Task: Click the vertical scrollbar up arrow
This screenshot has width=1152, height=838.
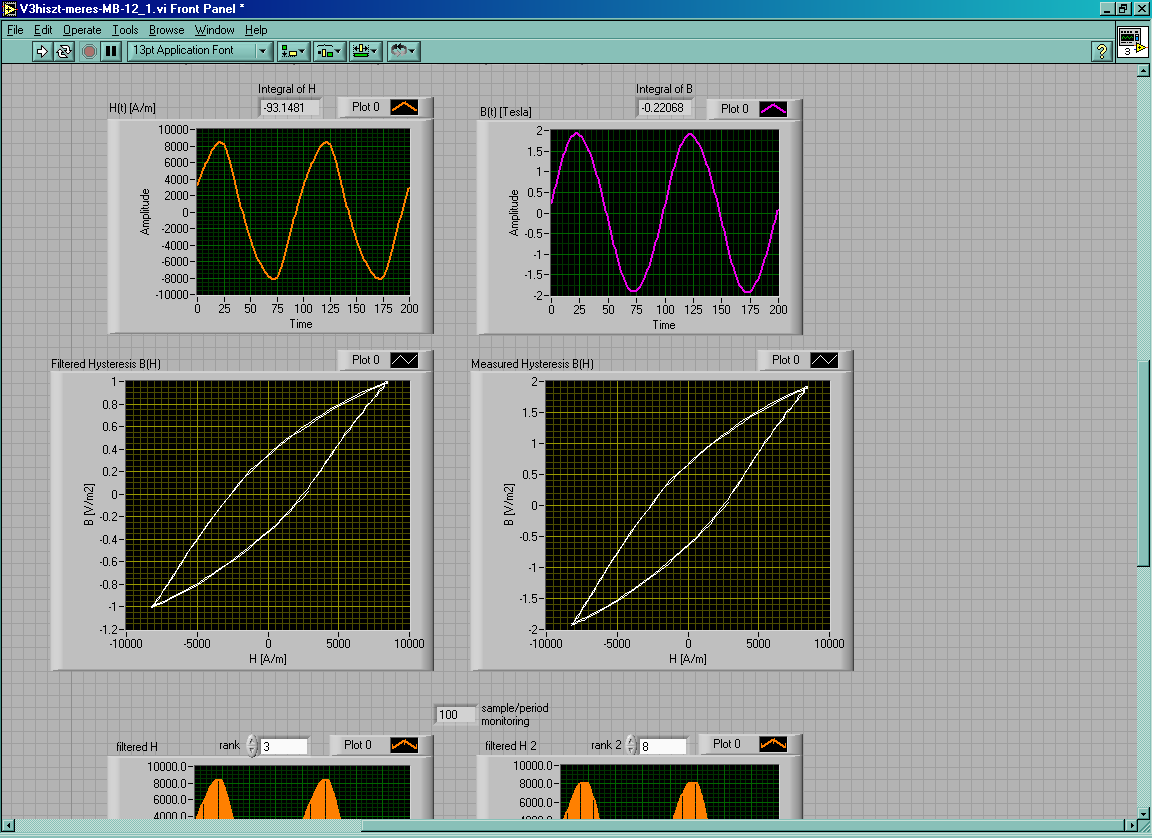Action: click(x=1142, y=71)
